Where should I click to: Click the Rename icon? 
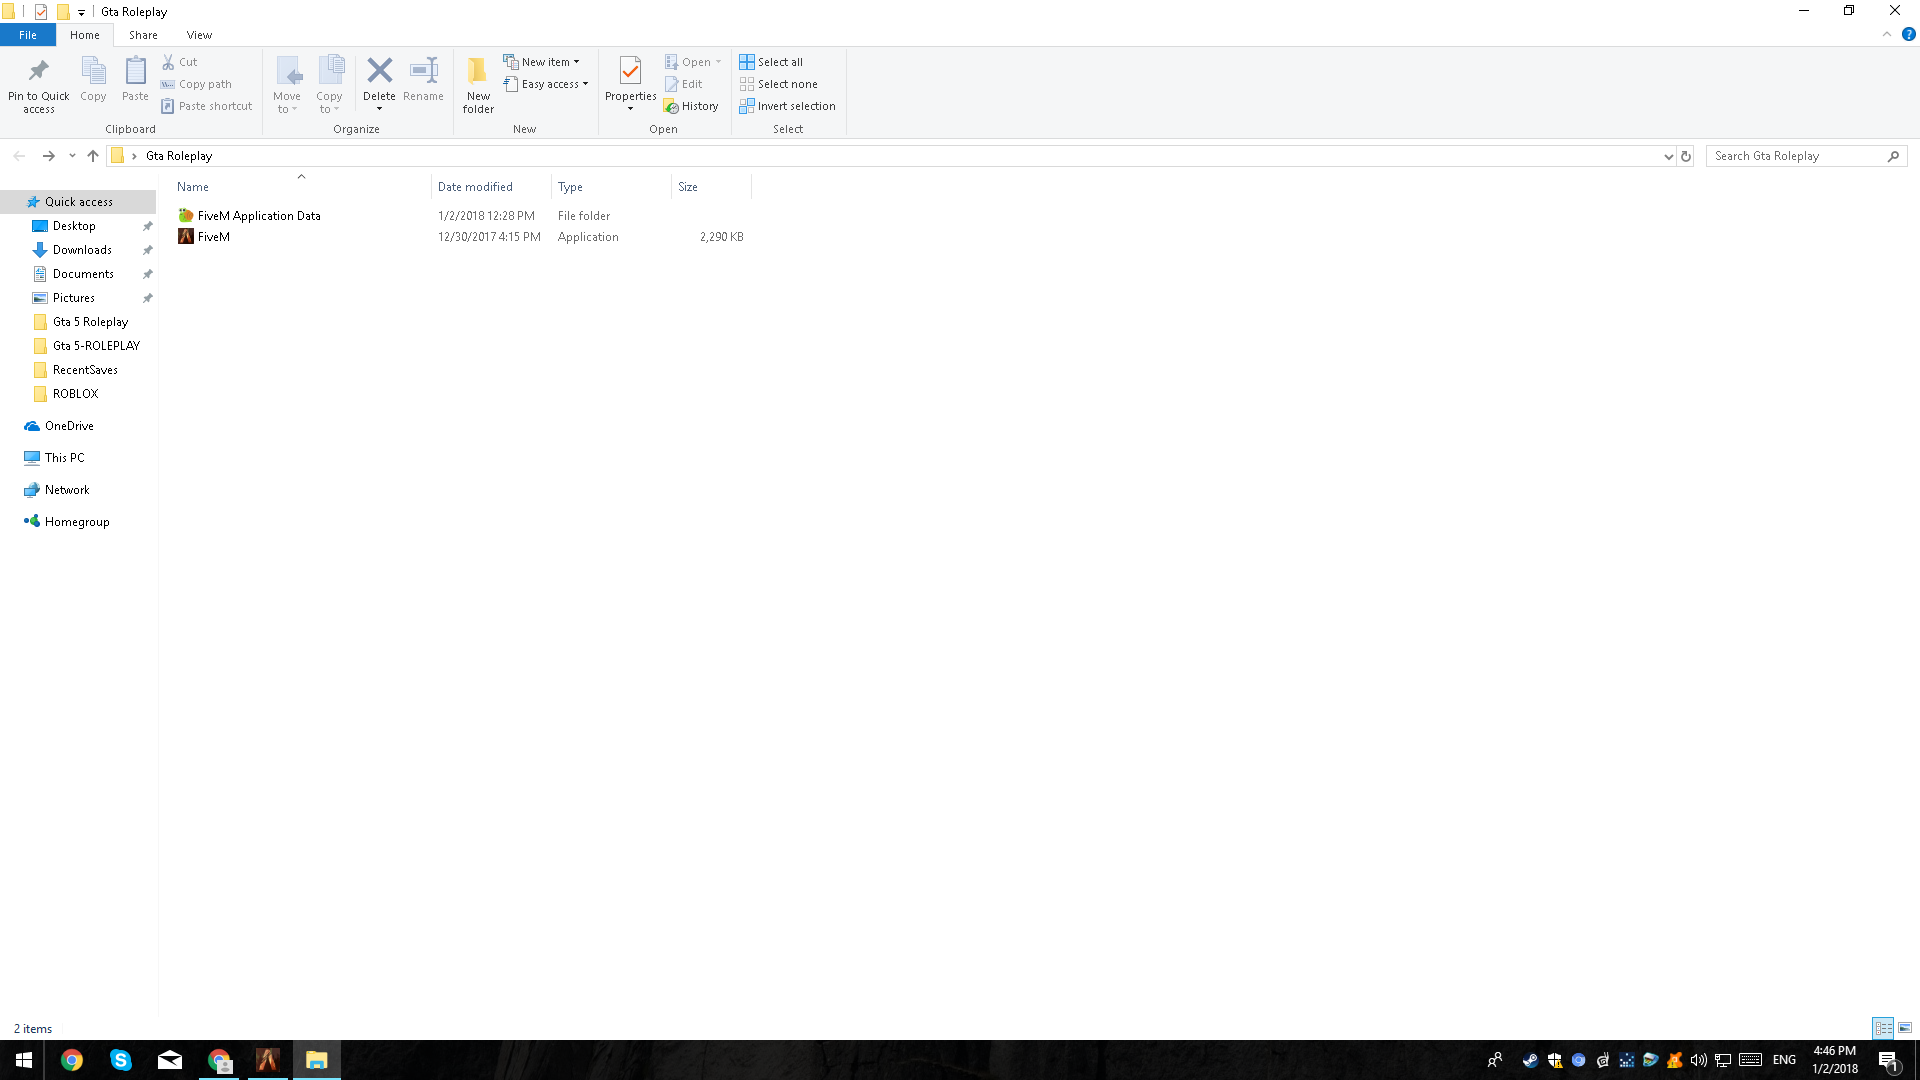click(424, 70)
